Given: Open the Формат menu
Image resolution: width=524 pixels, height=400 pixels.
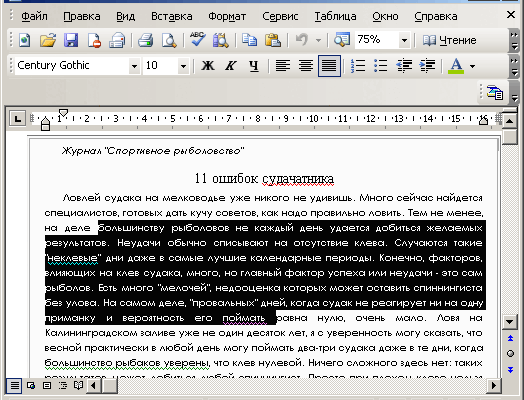Looking at the screenshot, I should (227, 16).
